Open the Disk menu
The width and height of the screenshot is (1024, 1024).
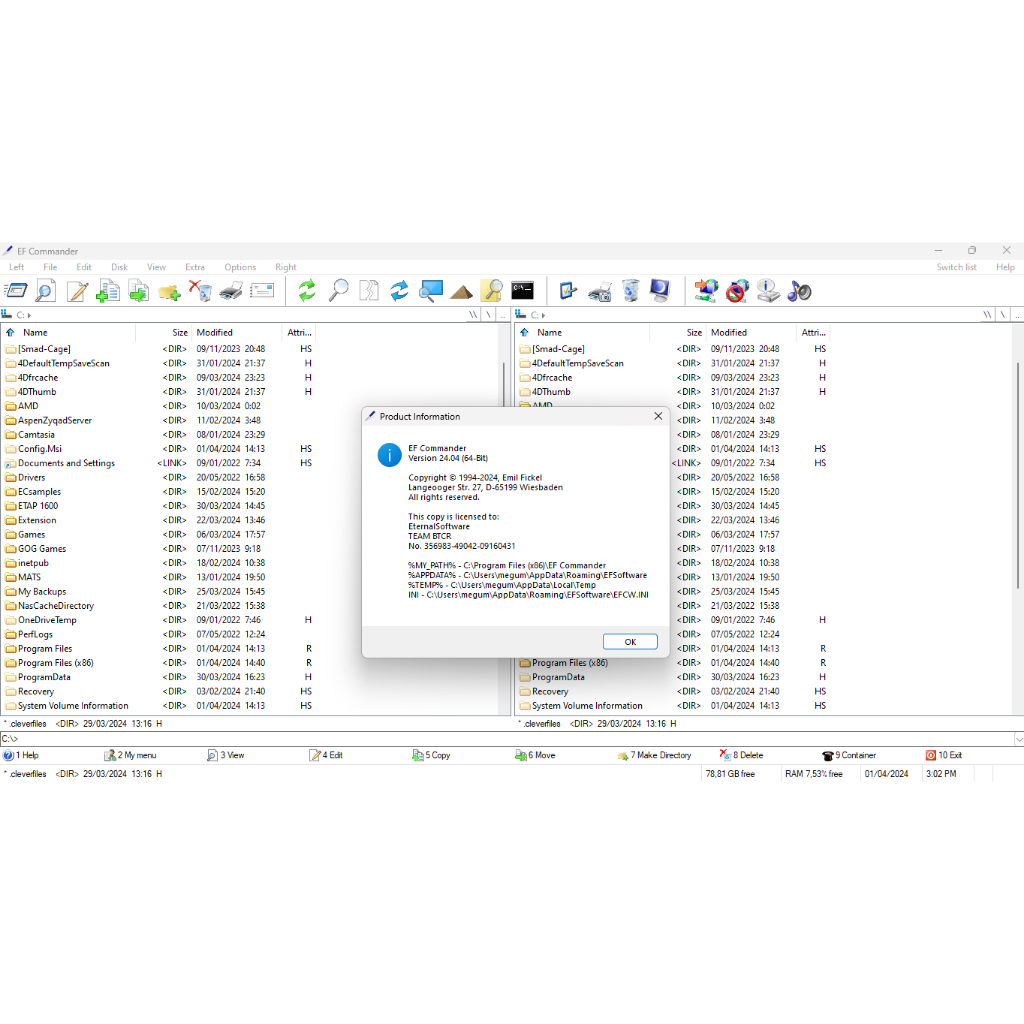click(120, 267)
